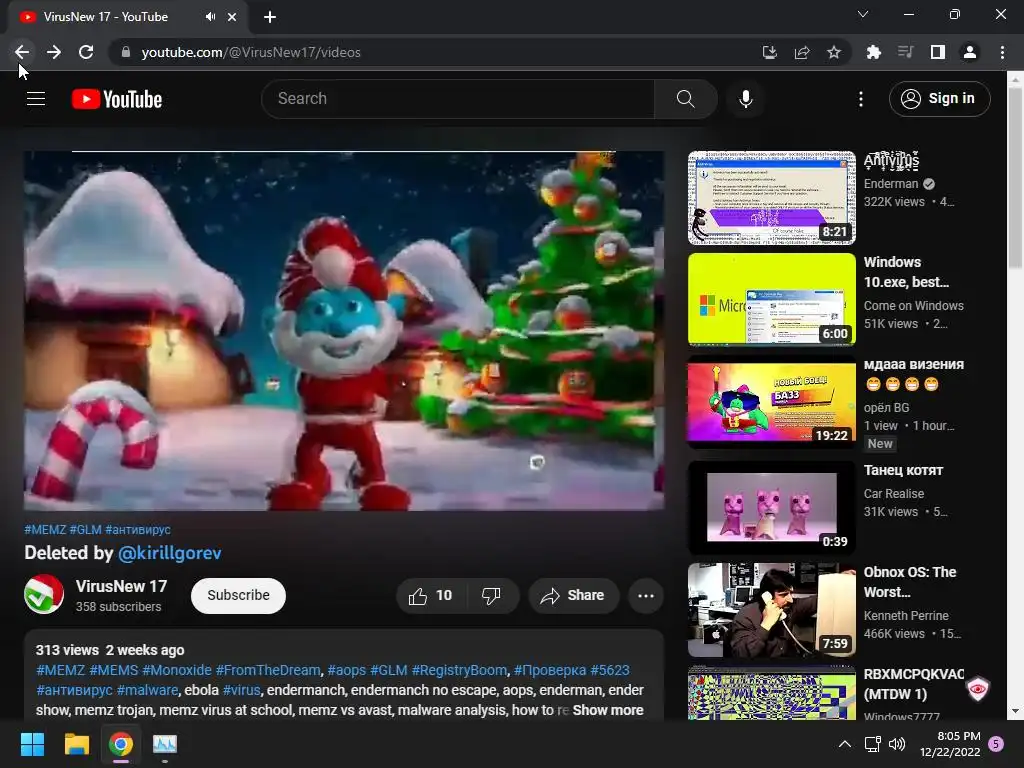Image resolution: width=1024 pixels, height=768 pixels.
Task: Open the @kirillgorev mention link
Action: (x=170, y=553)
